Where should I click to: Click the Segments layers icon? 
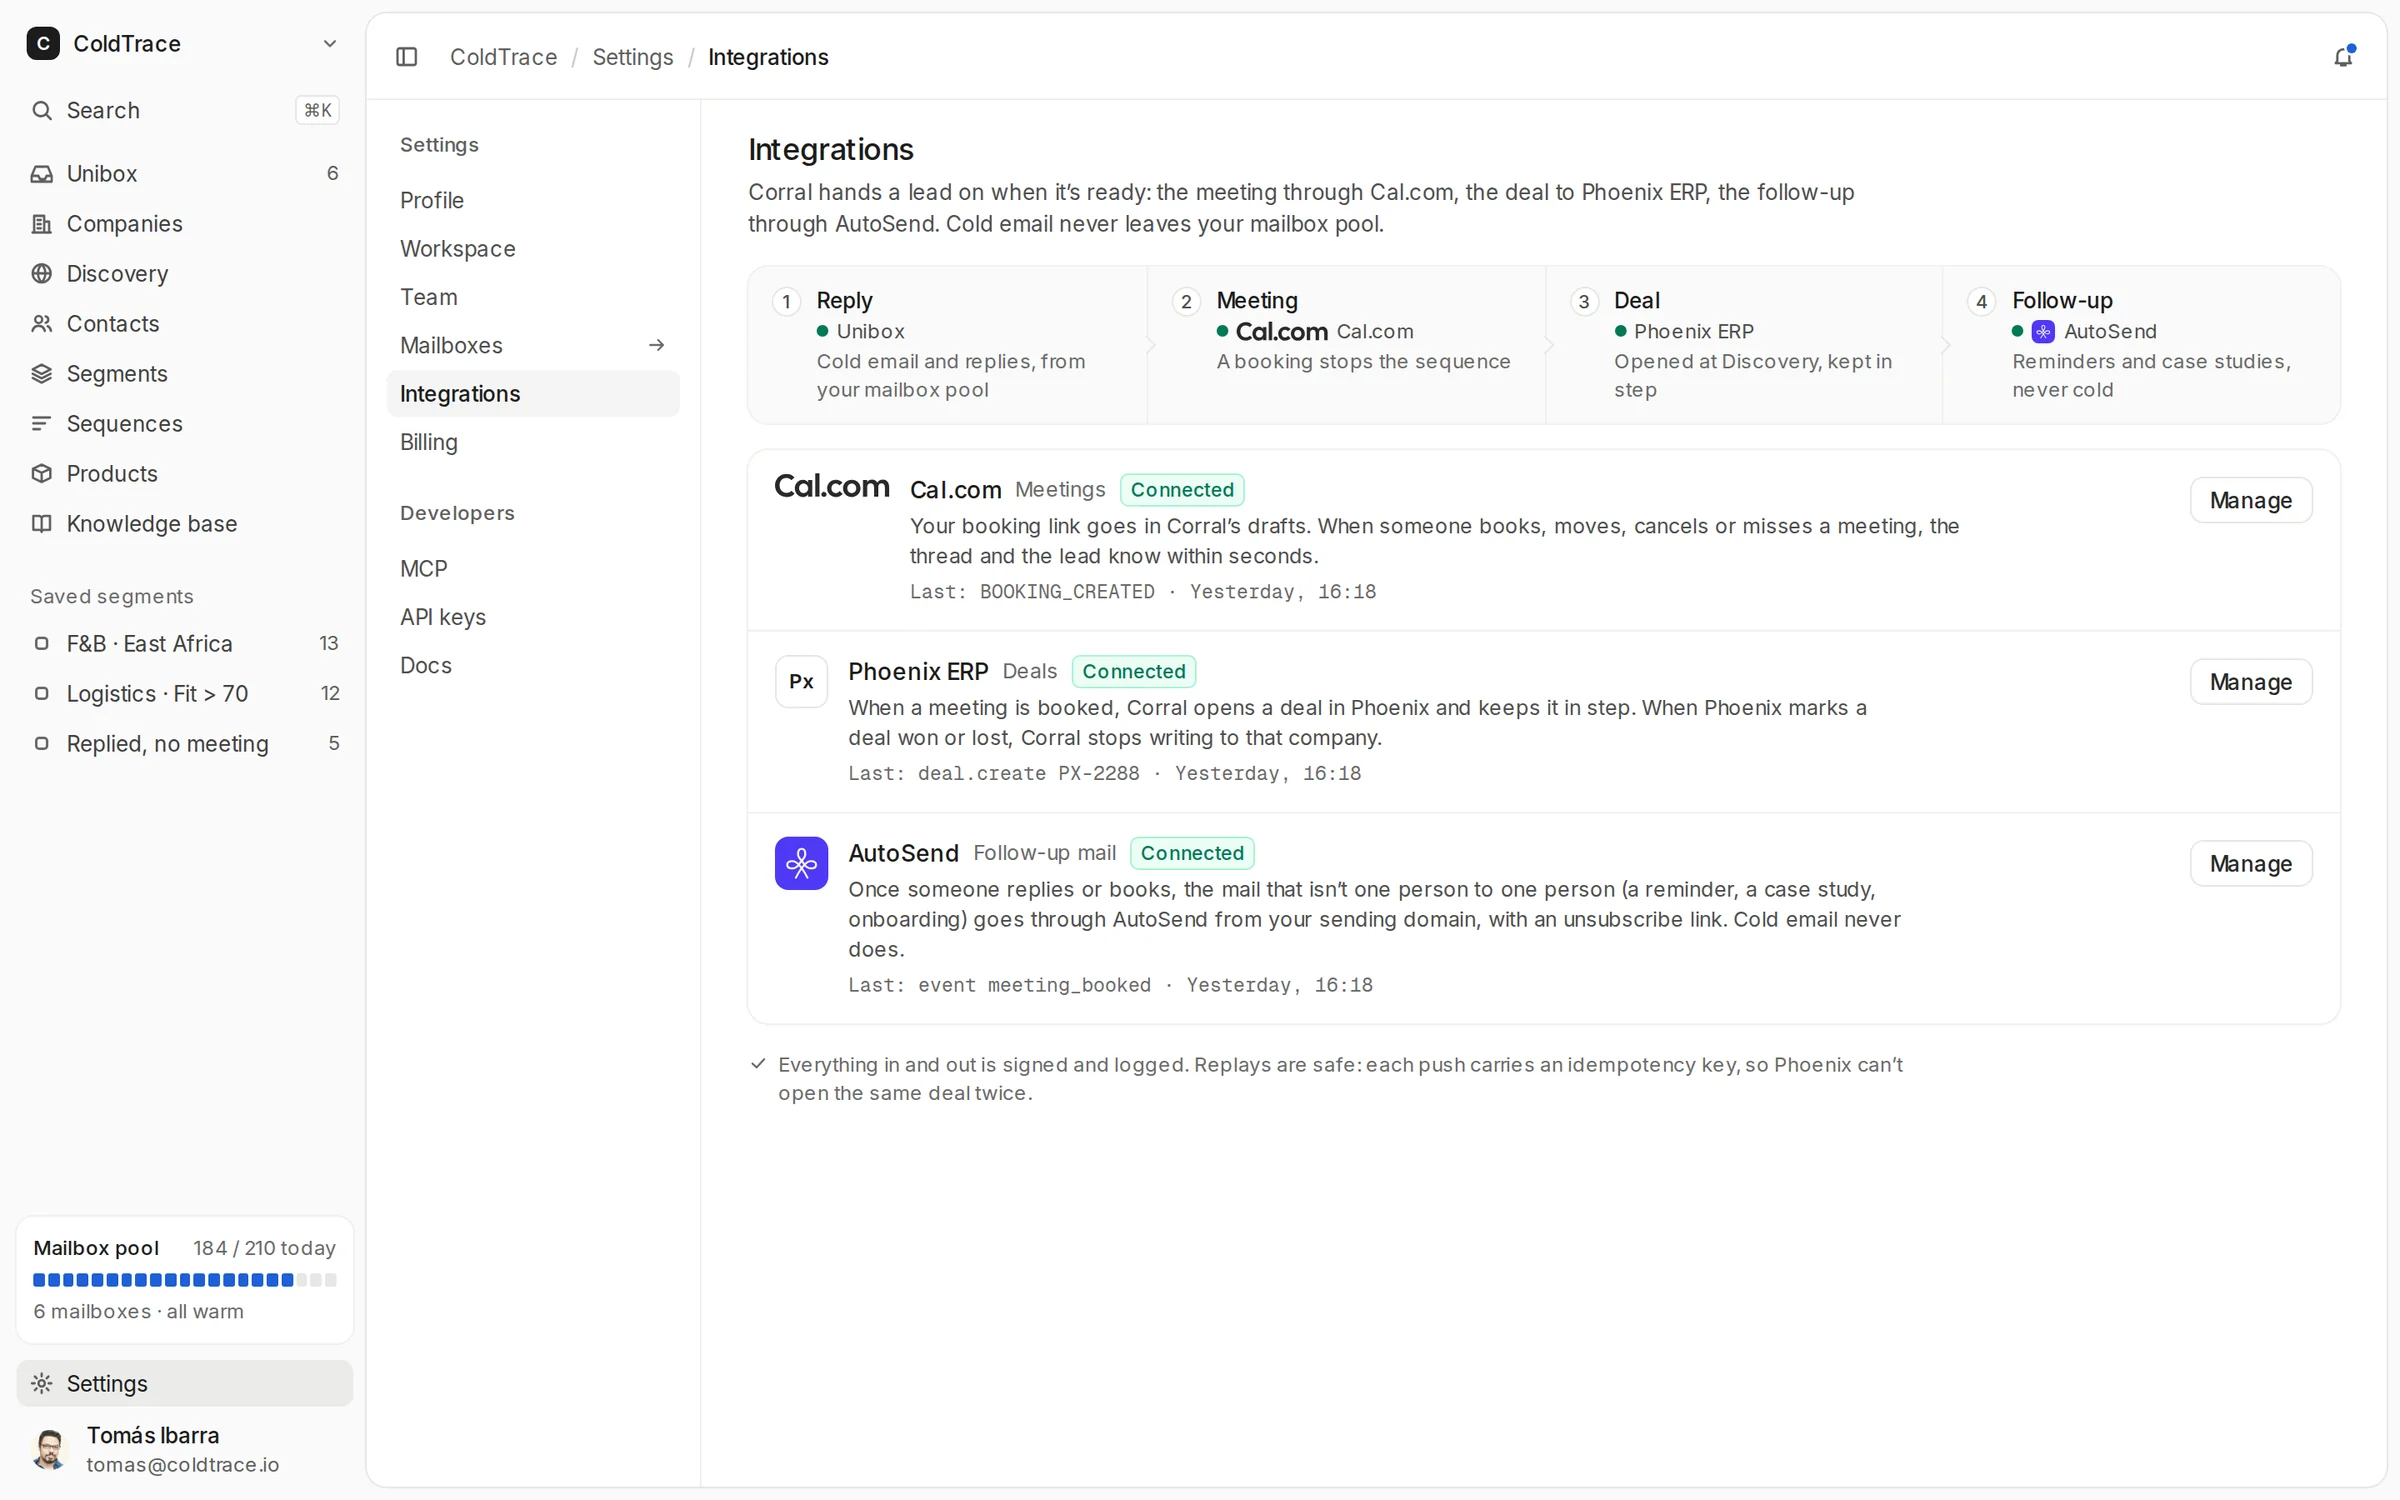coord(41,373)
